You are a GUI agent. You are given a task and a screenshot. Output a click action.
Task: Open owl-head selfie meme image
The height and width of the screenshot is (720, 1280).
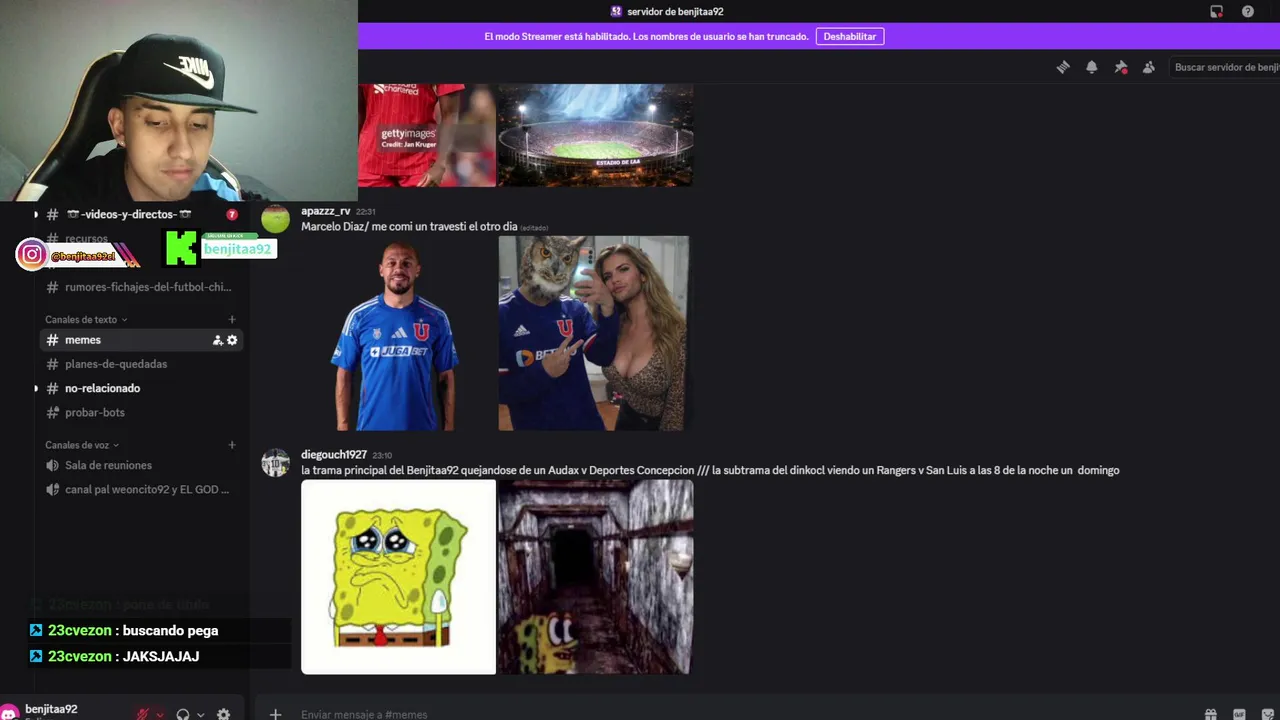pos(595,334)
